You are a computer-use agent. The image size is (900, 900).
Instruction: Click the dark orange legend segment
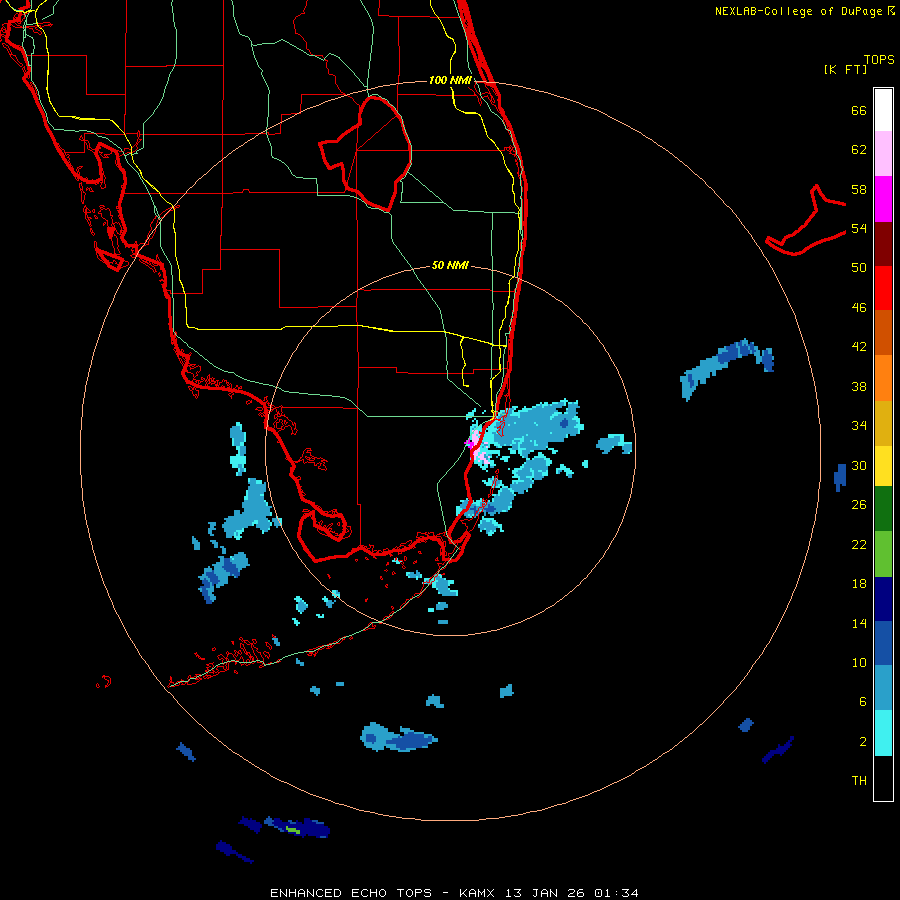[x=883, y=332]
